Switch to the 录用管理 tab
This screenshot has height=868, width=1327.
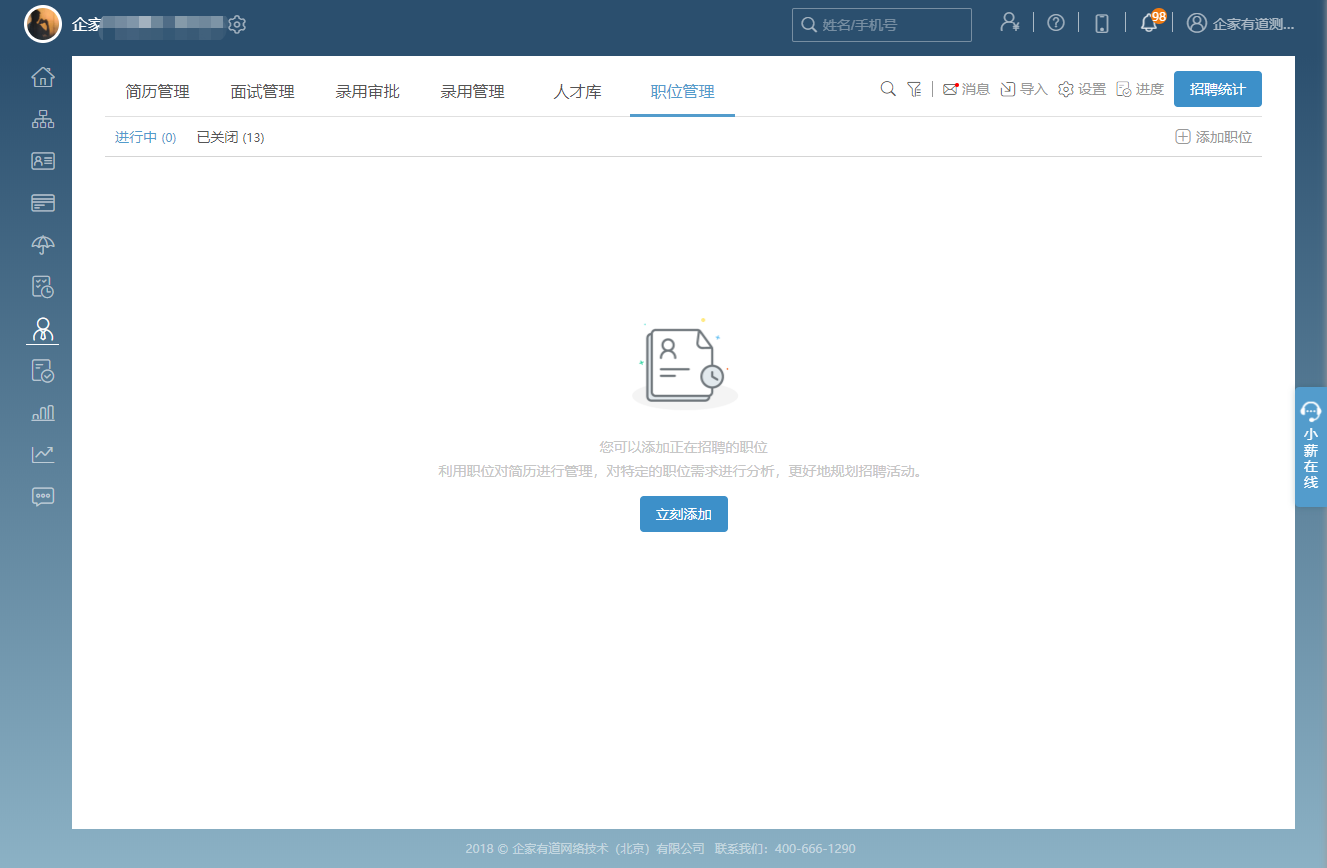[473, 92]
